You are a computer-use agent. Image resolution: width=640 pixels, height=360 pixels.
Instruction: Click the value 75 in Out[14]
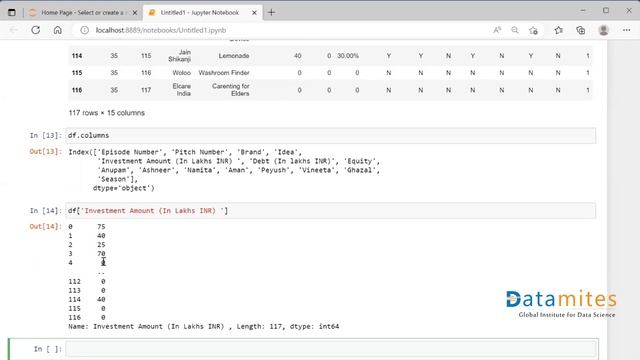coord(101,227)
